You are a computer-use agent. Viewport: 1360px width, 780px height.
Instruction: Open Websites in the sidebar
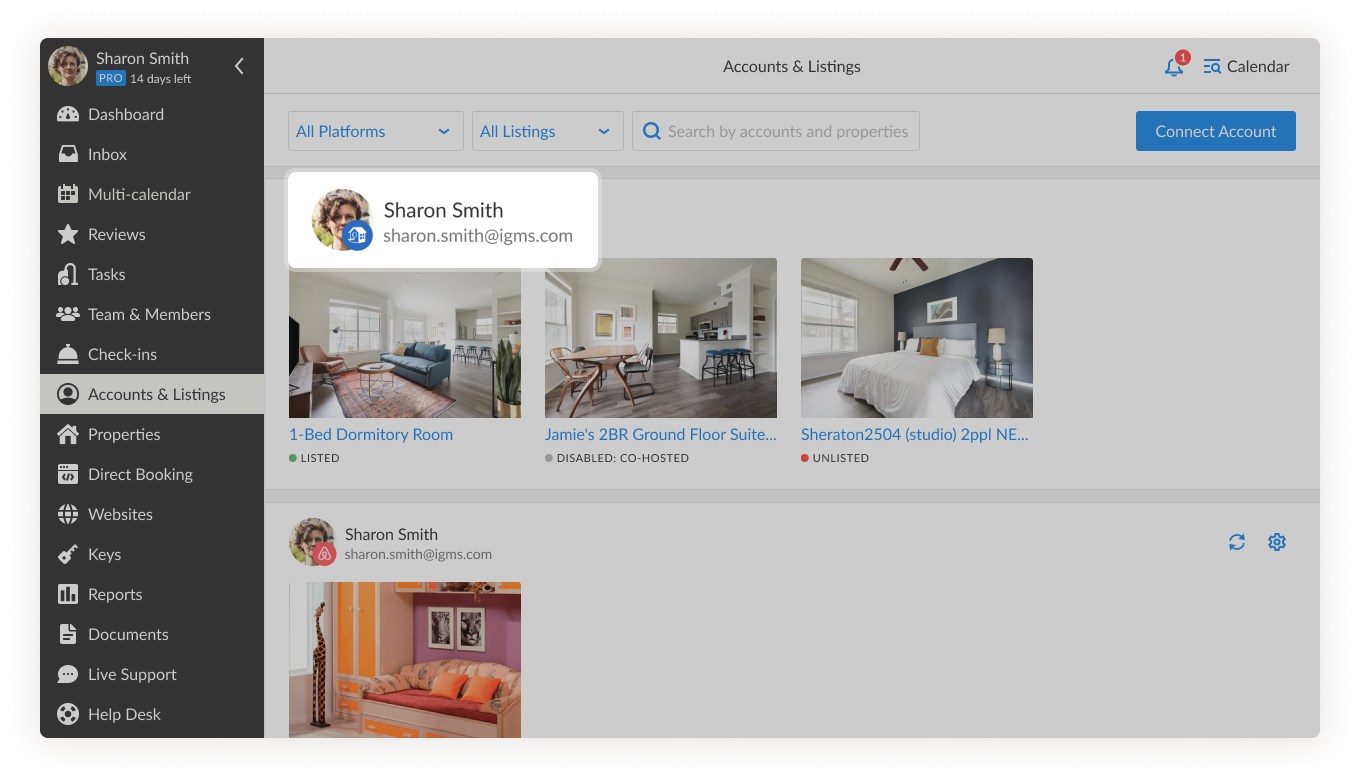(x=152, y=514)
